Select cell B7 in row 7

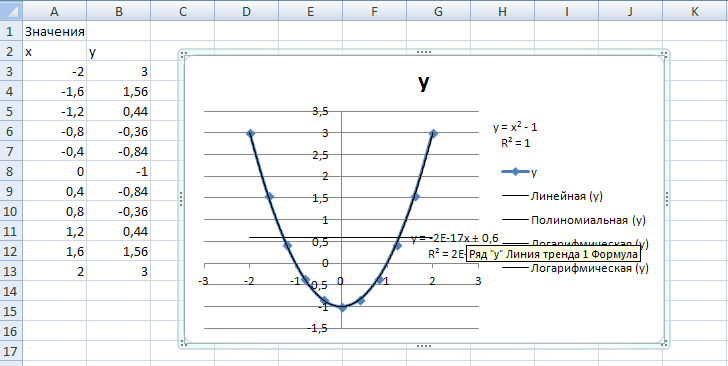[118, 152]
